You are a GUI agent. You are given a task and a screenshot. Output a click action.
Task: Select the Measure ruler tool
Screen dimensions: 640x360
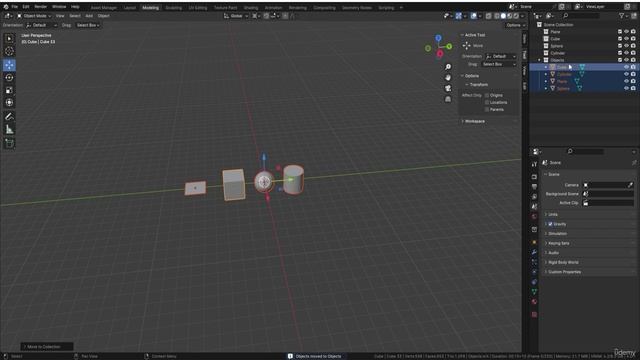click(9, 130)
